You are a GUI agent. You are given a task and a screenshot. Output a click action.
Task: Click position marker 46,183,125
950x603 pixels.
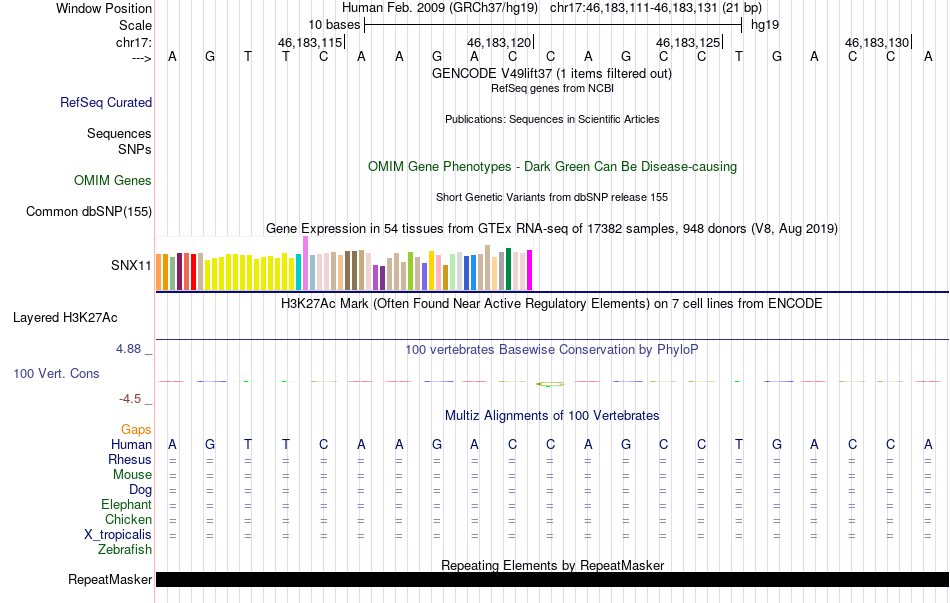click(688, 42)
